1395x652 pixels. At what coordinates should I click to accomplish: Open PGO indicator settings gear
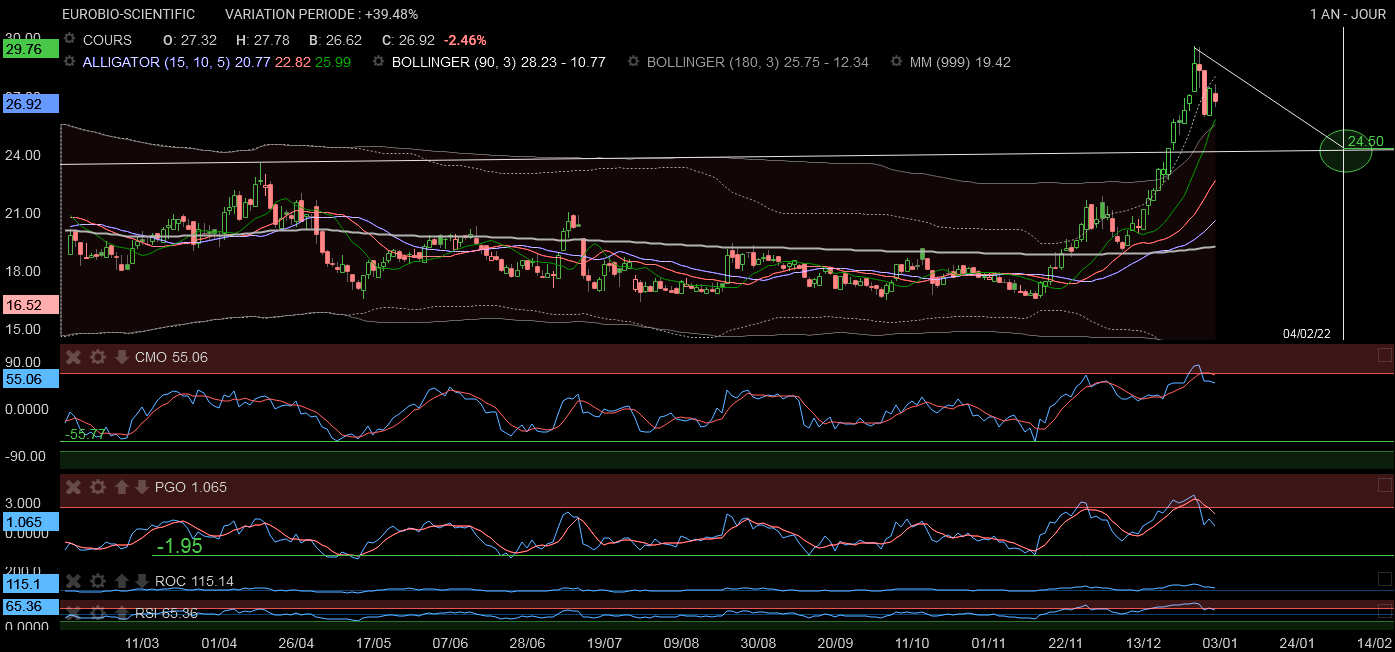tap(97, 487)
